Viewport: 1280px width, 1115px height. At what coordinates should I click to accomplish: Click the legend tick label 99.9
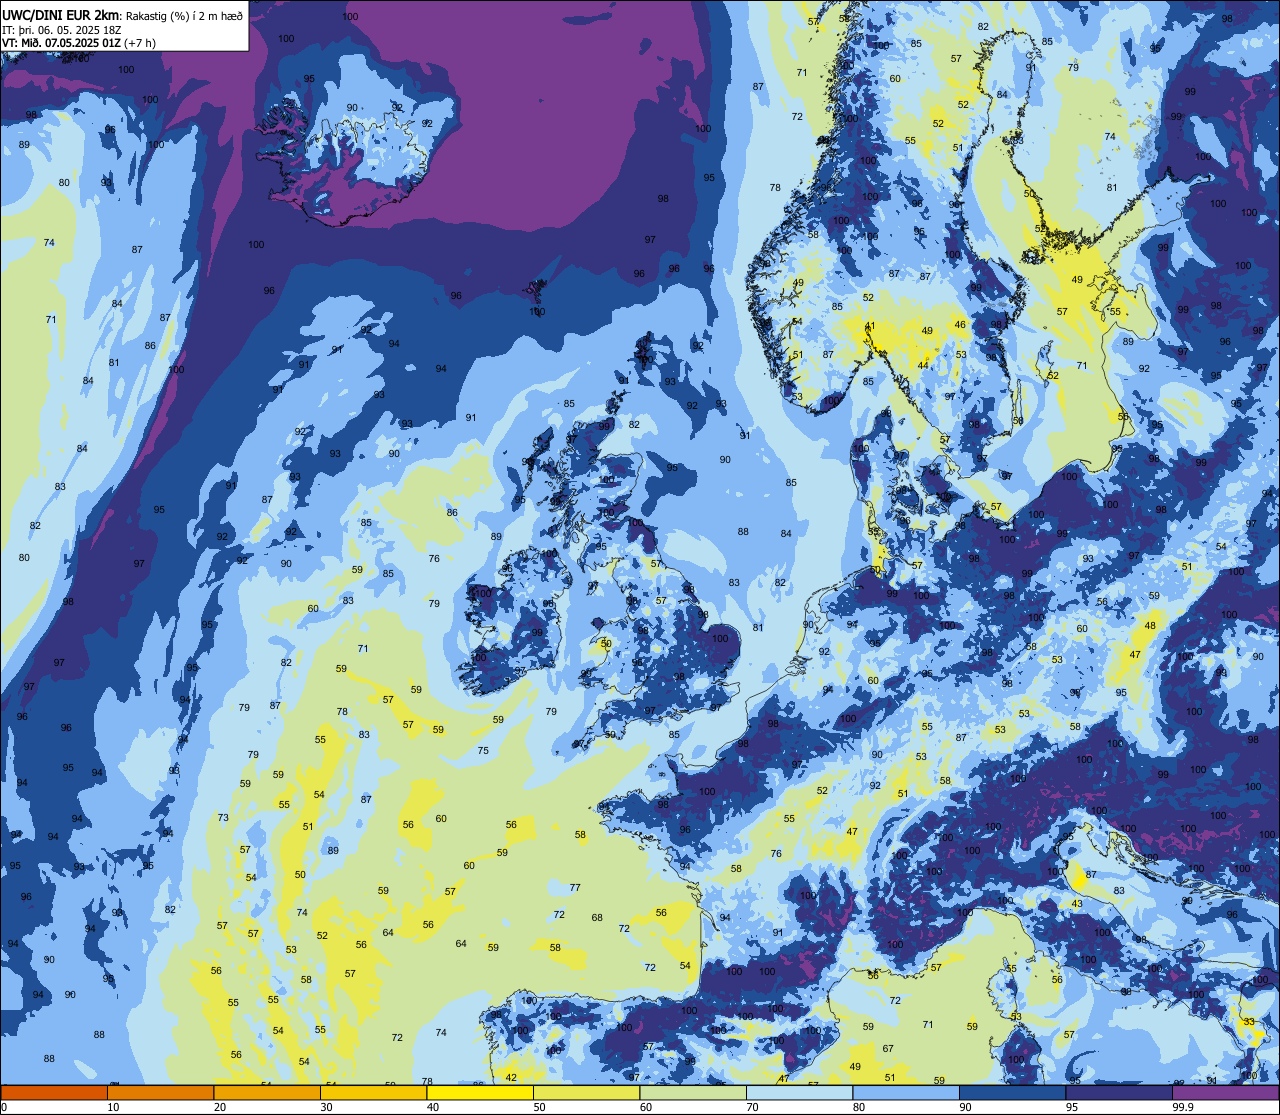click(x=1183, y=1107)
